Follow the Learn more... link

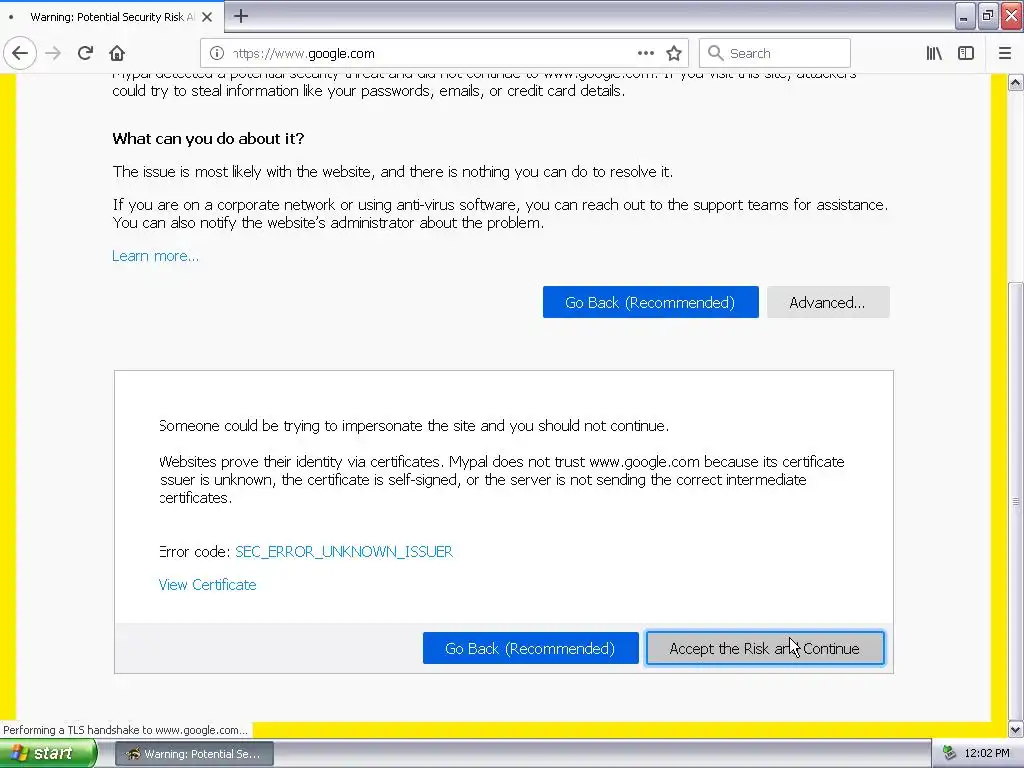(x=155, y=256)
